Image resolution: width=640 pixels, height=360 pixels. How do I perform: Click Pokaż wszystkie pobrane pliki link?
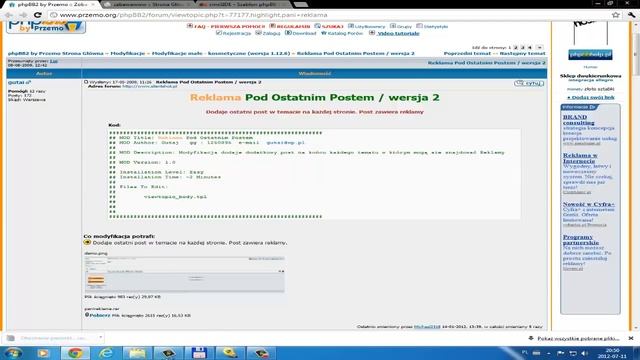click(578, 338)
